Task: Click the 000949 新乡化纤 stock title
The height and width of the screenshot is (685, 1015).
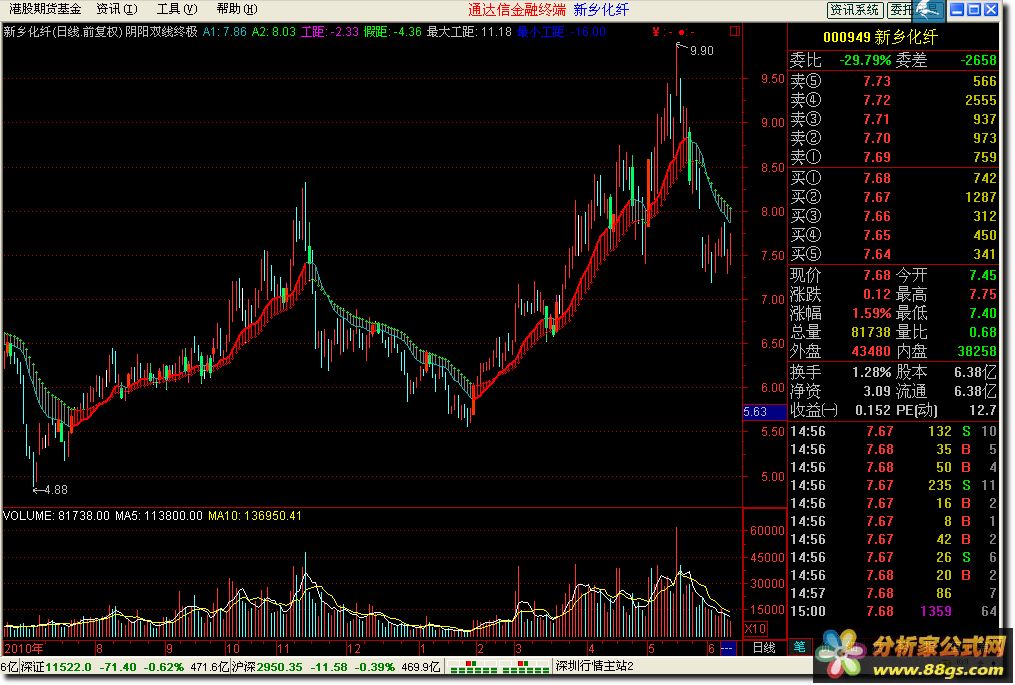Action: 880,38
